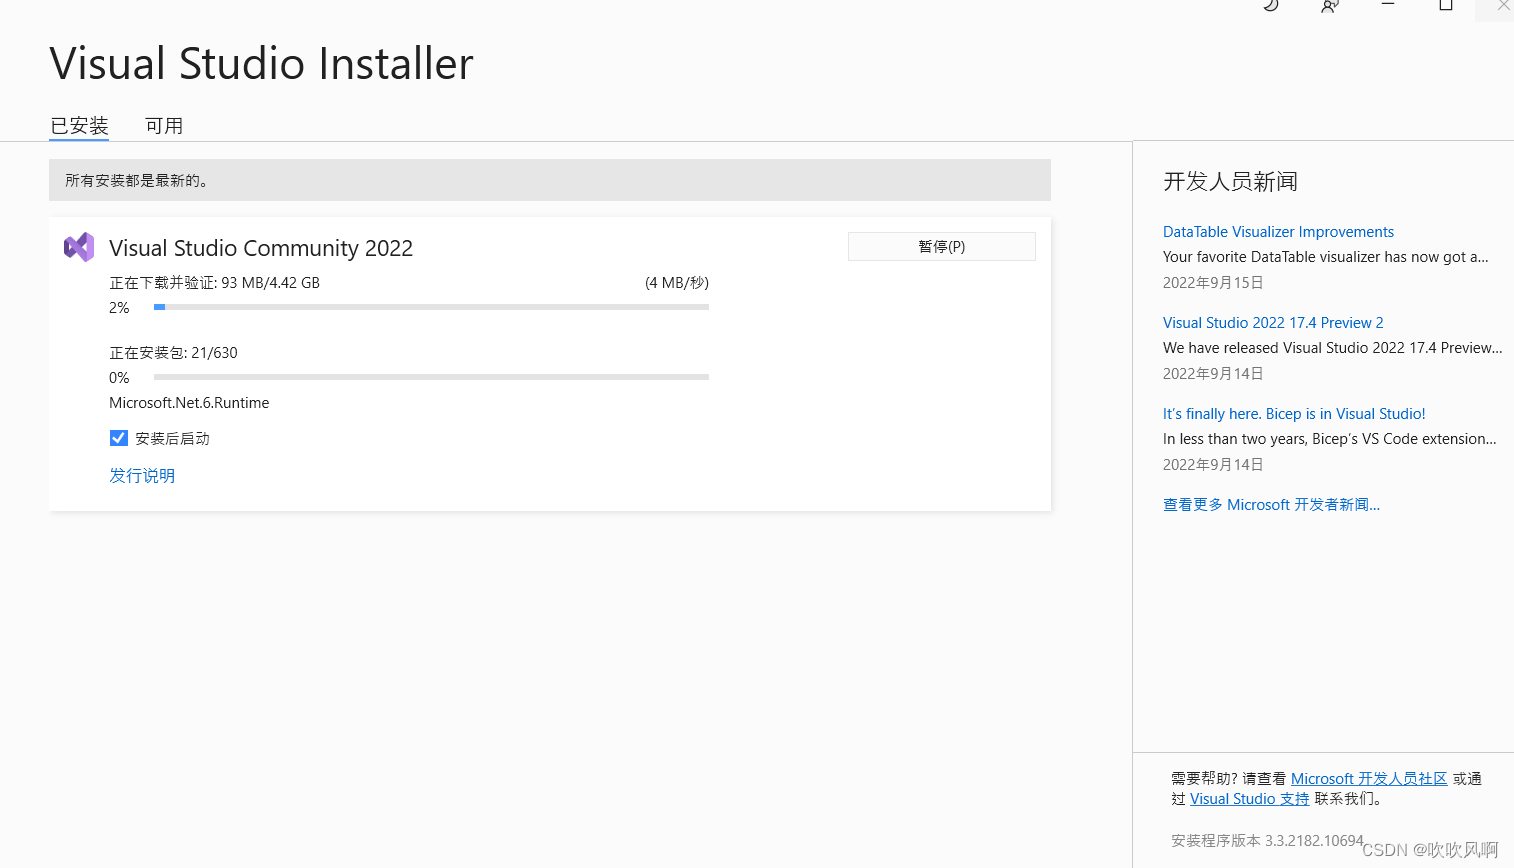Open the Bicep is in Visual Studio article
The height and width of the screenshot is (868, 1514).
[1294, 414]
